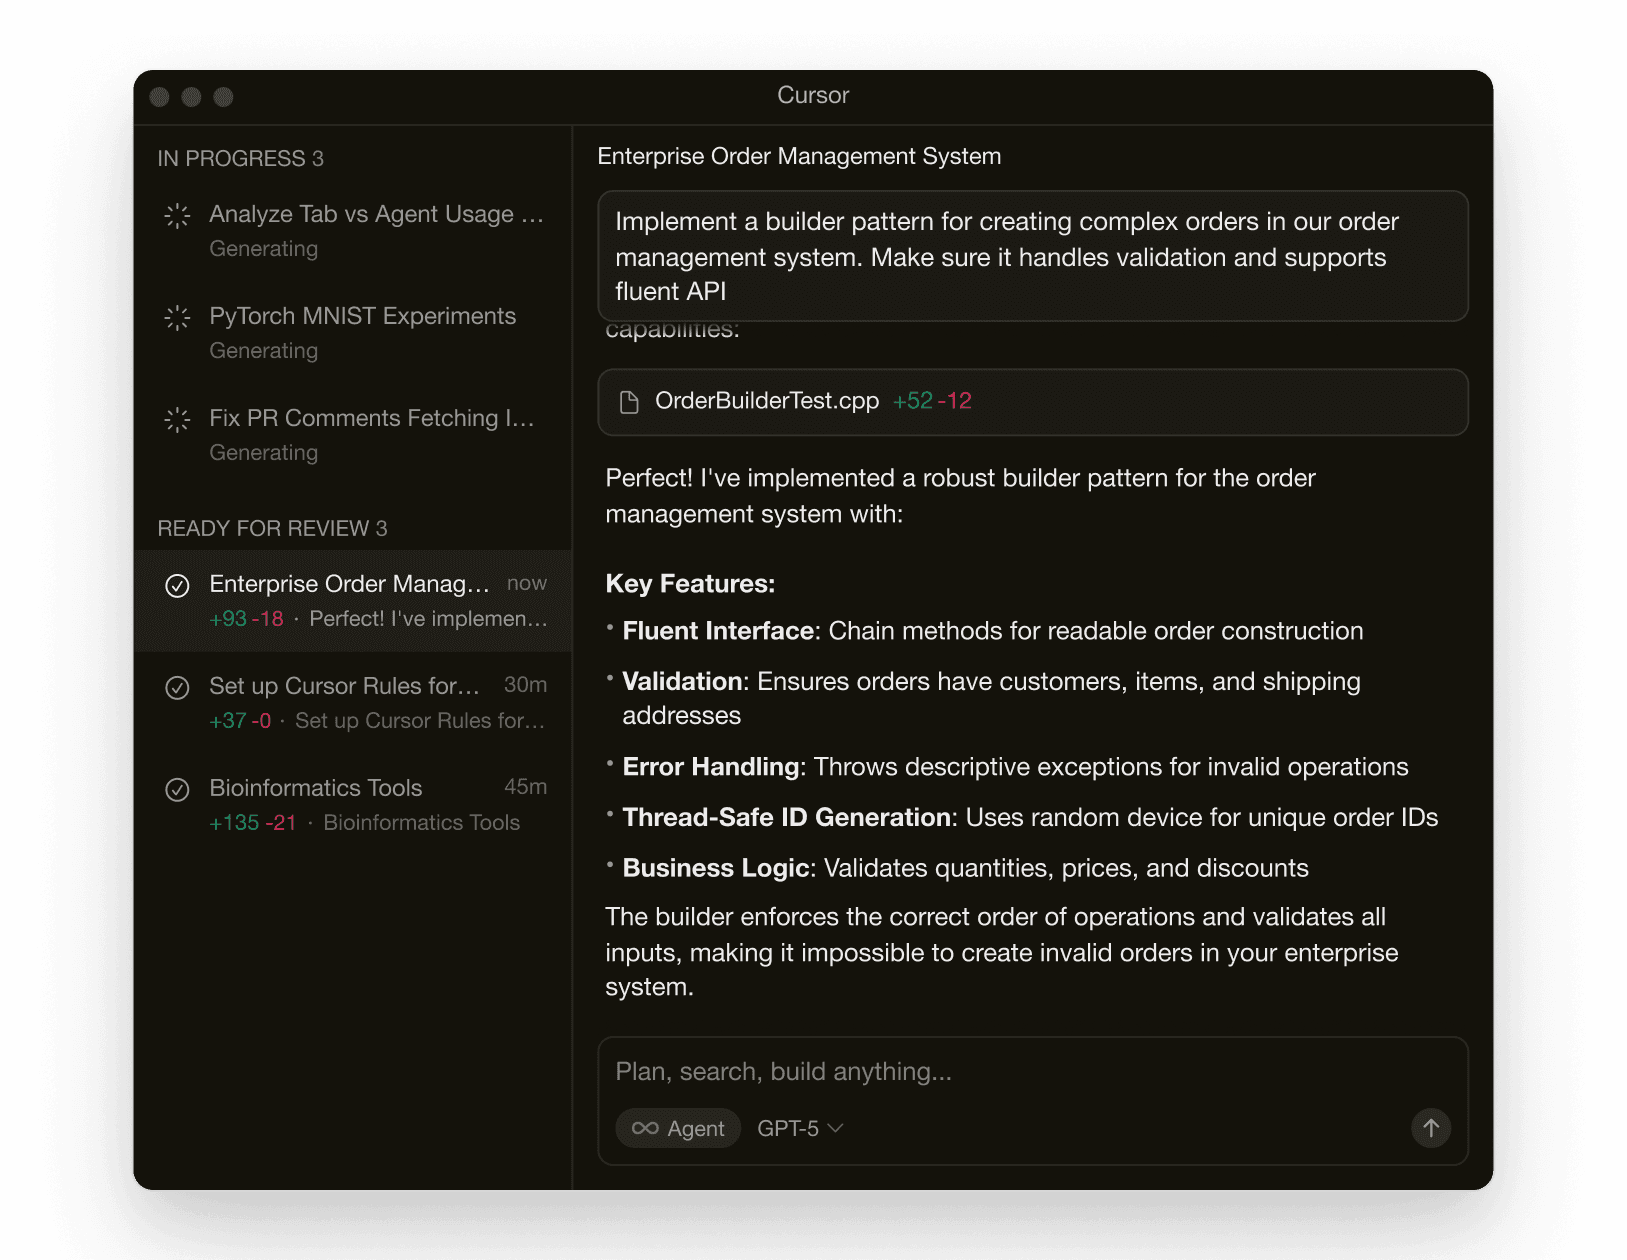The image size is (1627, 1260).
Task: Click checkmark icon beside Enterprise Order Manag…
Action: 177,586
